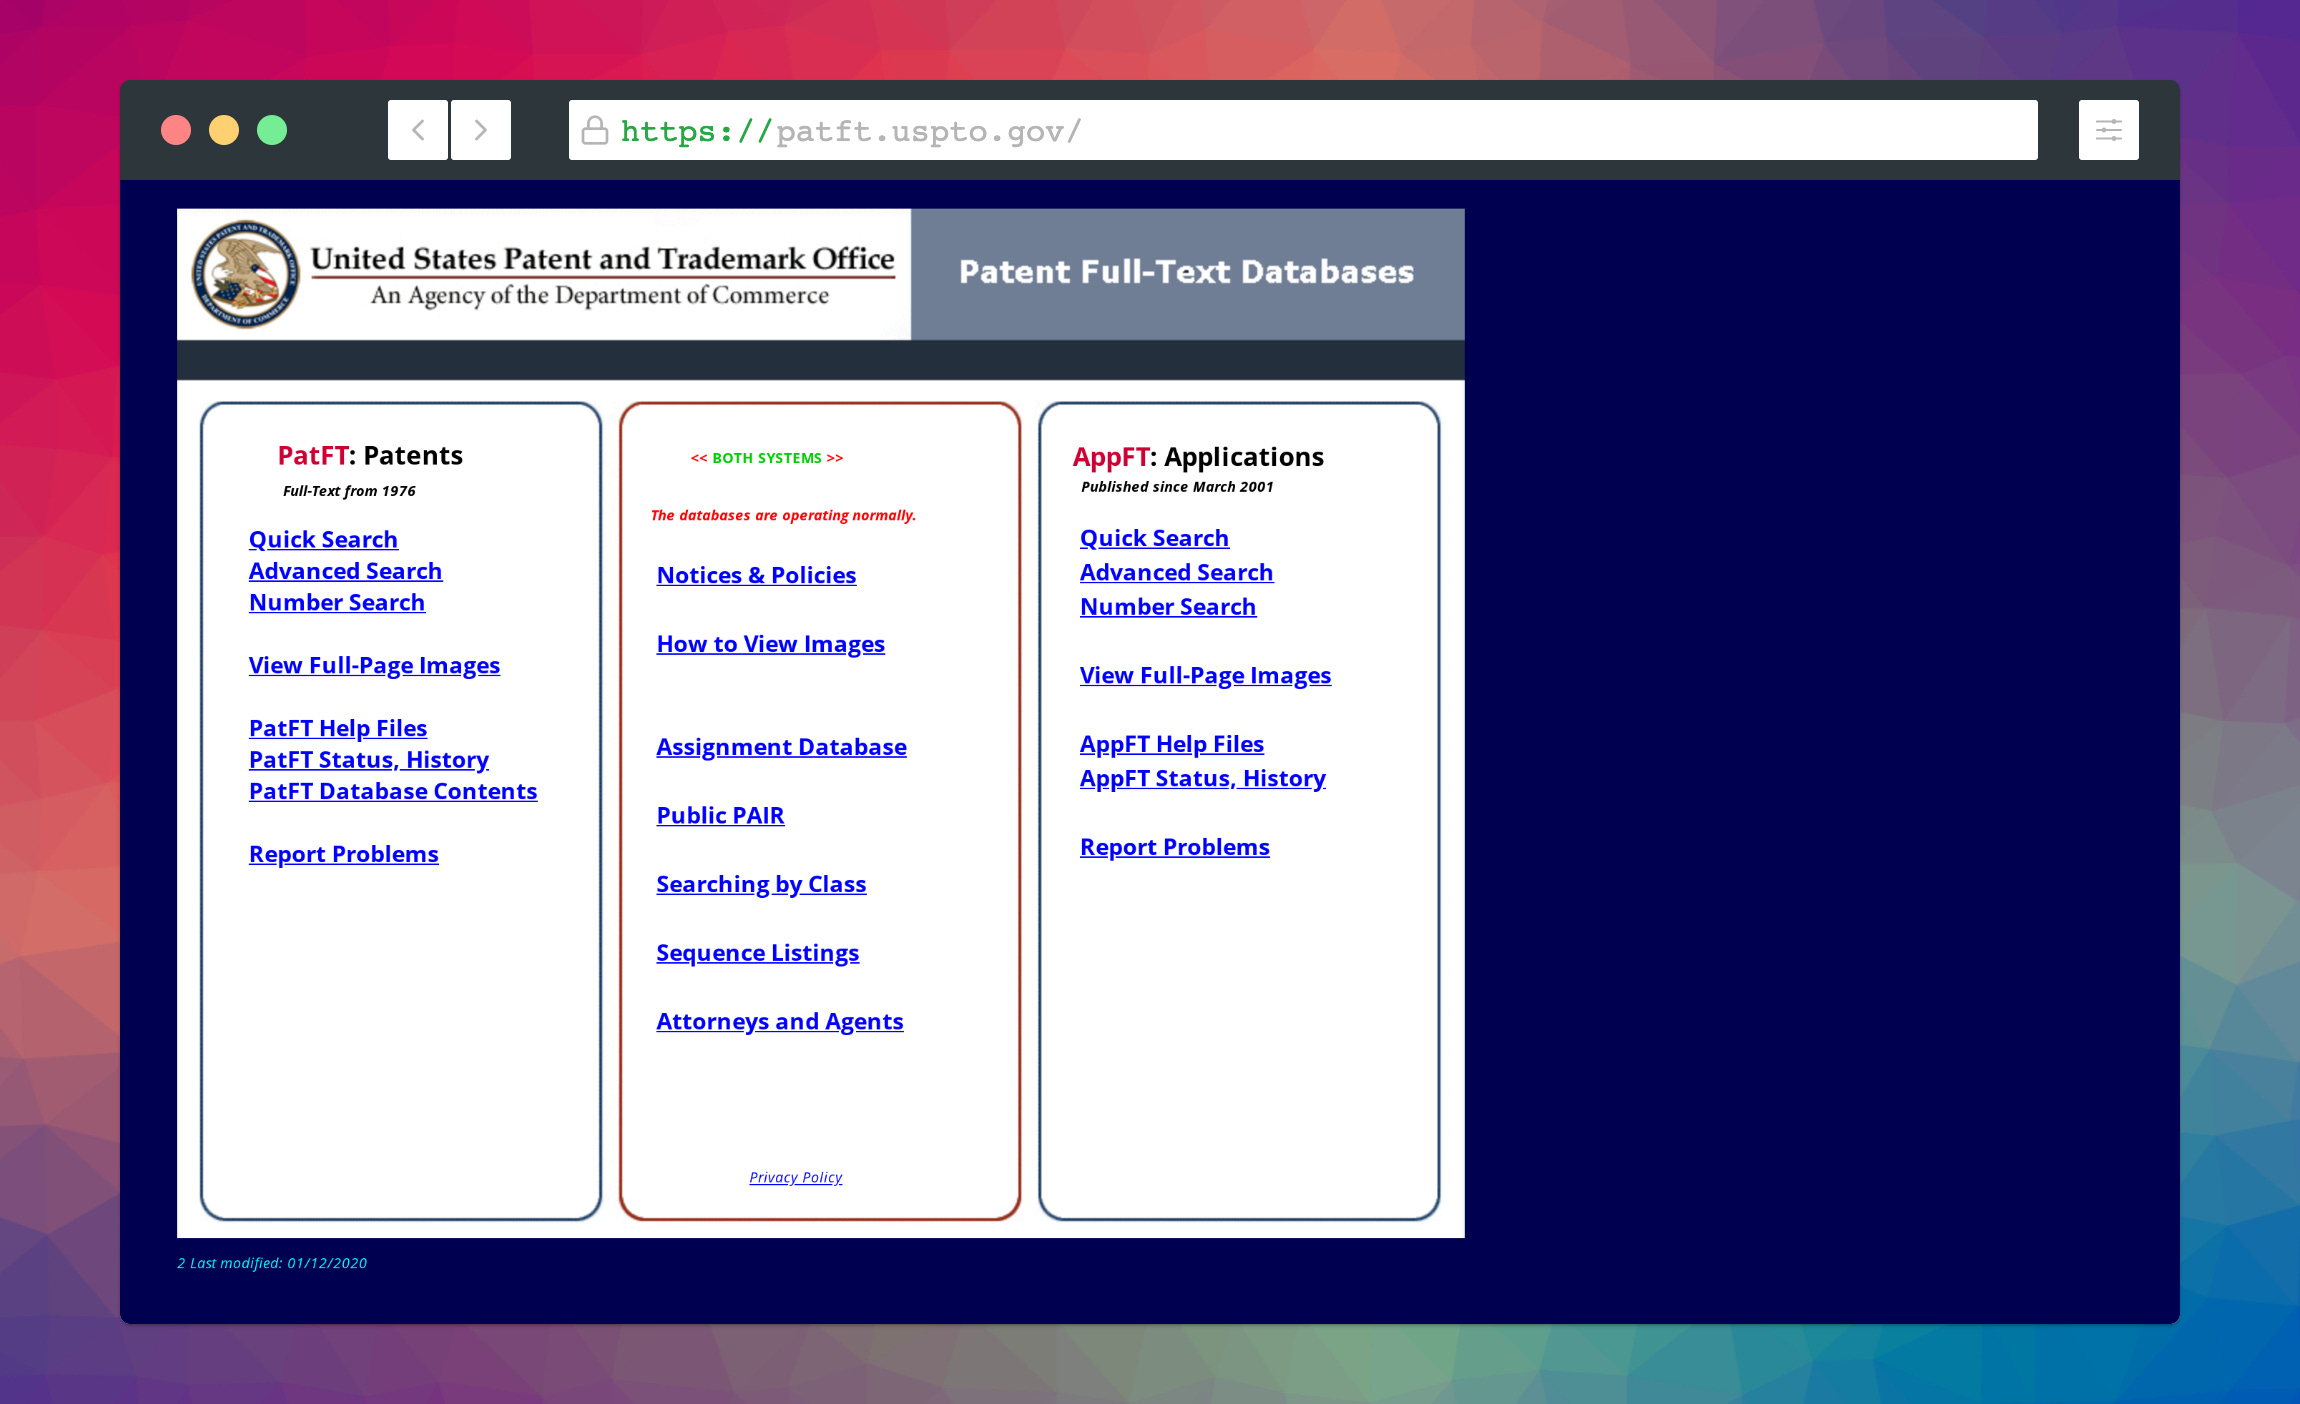Click the 'AppFT: Applications' heading
The height and width of the screenshot is (1404, 2300).
pos(1198,457)
